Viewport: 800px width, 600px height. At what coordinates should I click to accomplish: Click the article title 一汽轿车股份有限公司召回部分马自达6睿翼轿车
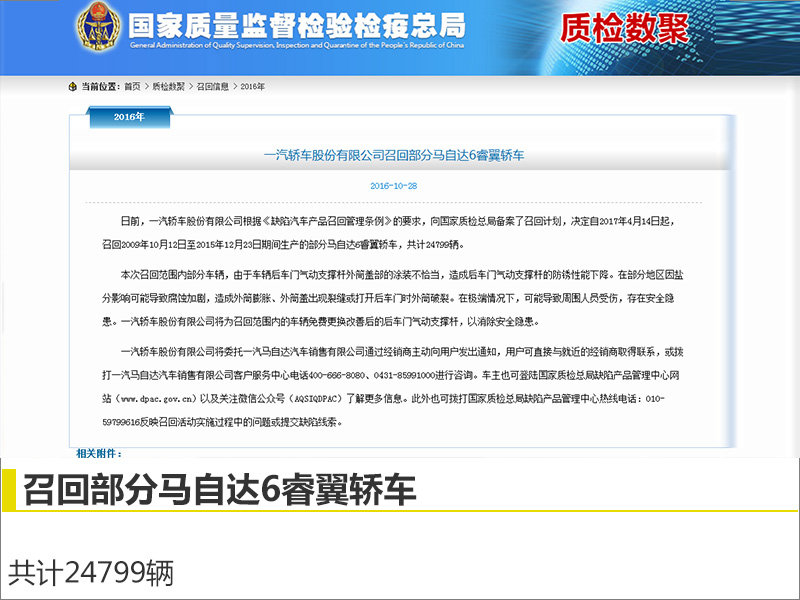click(x=394, y=156)
